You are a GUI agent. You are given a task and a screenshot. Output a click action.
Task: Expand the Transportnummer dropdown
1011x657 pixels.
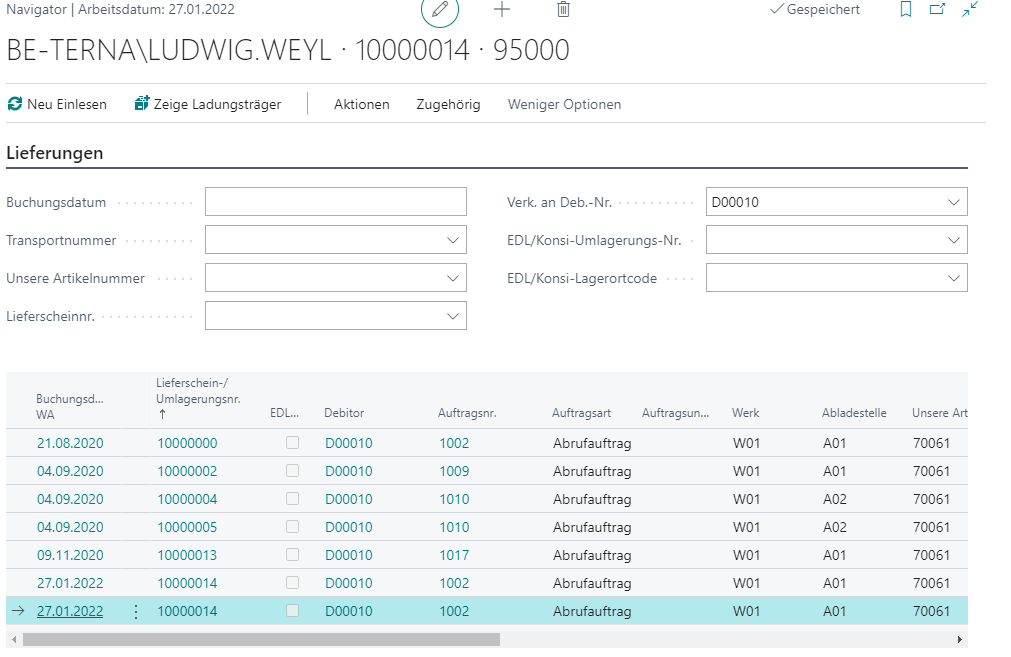[x=451, y=240]
